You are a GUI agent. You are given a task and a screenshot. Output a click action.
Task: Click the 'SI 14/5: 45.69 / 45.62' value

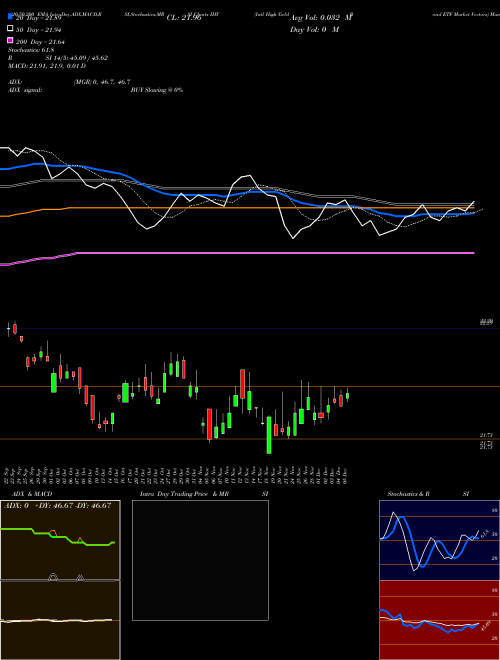[x=77, y=58]
